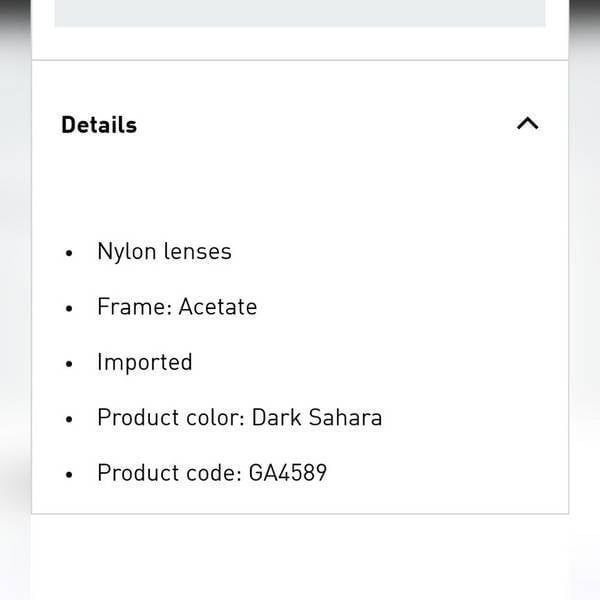600x600 pixels.
Task: Click the Imported list item
Action: (145, 362)
